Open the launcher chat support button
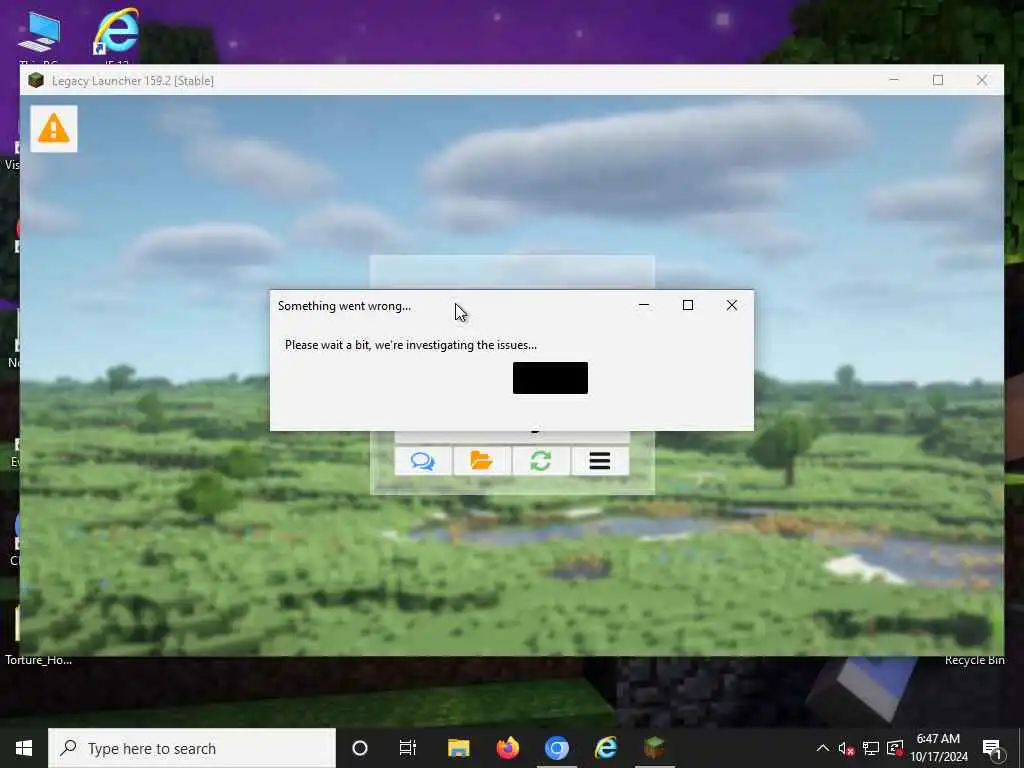The width and height of the screenshot is (1024, 768). tap(423, 461)
